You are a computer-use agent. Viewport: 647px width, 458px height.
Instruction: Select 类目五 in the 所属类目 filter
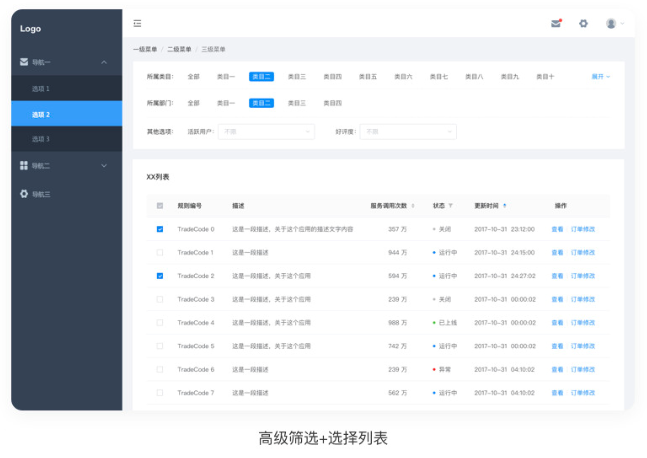[368, 76]
